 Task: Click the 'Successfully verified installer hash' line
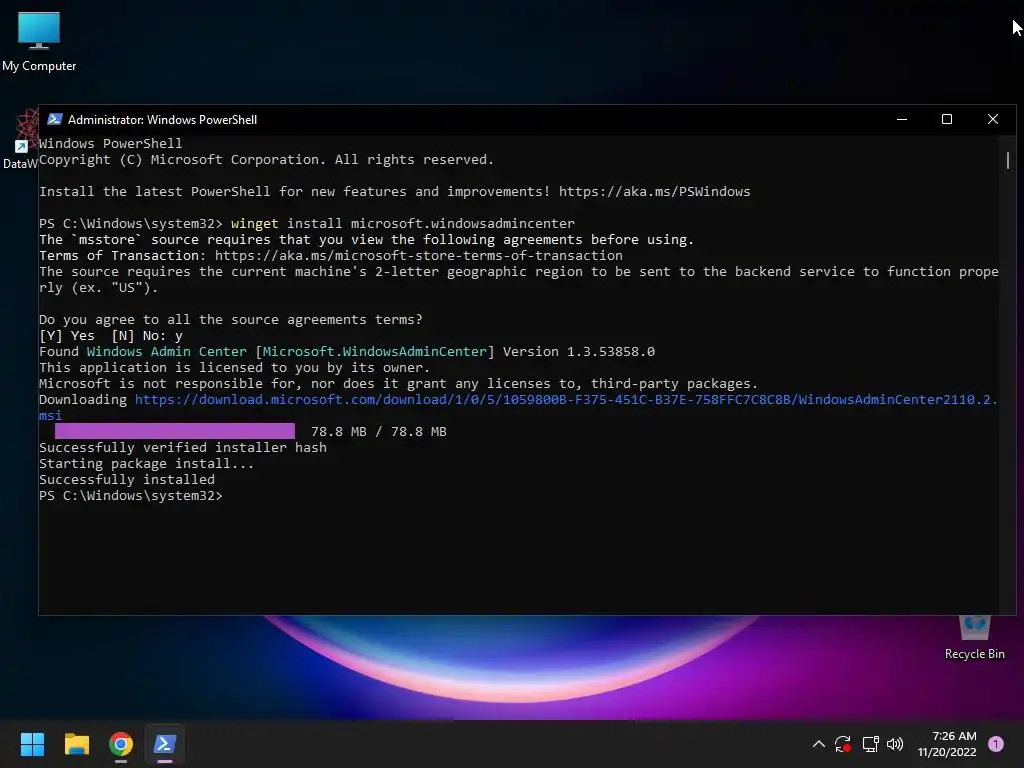tap(183, 448)
